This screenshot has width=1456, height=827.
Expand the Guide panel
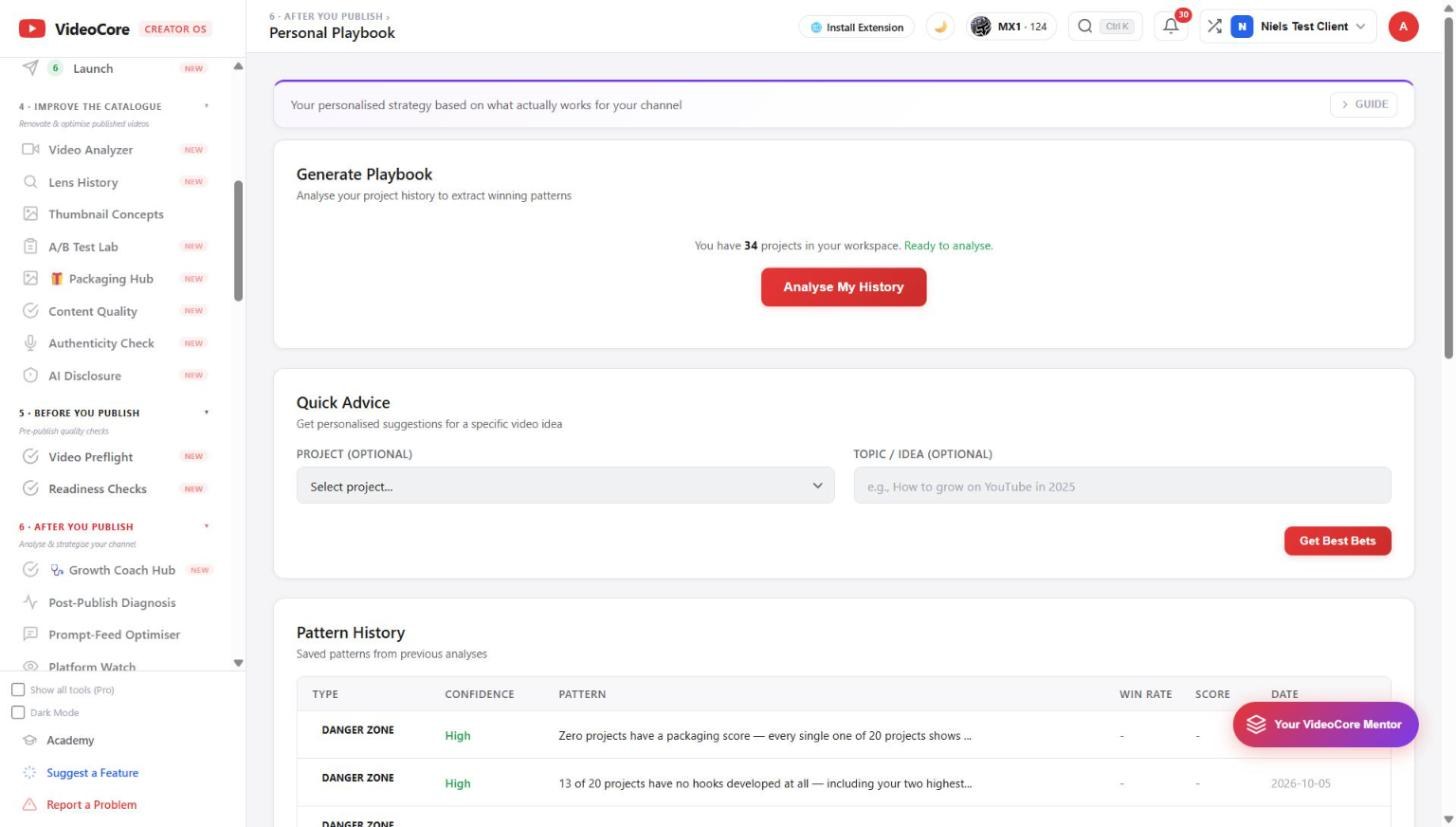pyautogui.click(x=1364, y=104)
